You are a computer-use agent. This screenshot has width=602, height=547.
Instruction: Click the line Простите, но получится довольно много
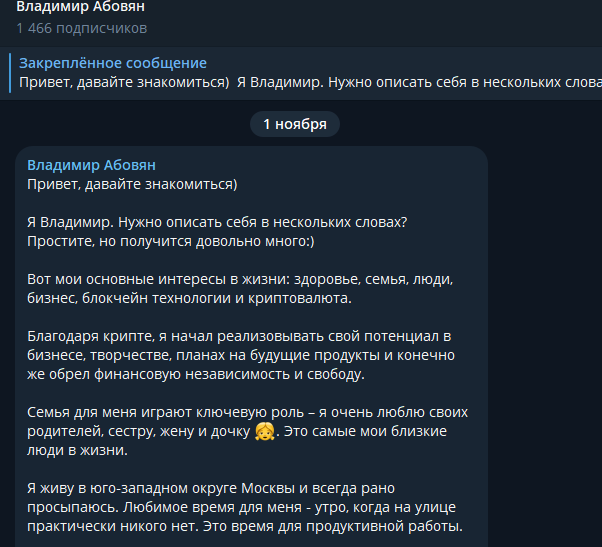point(171,241)
